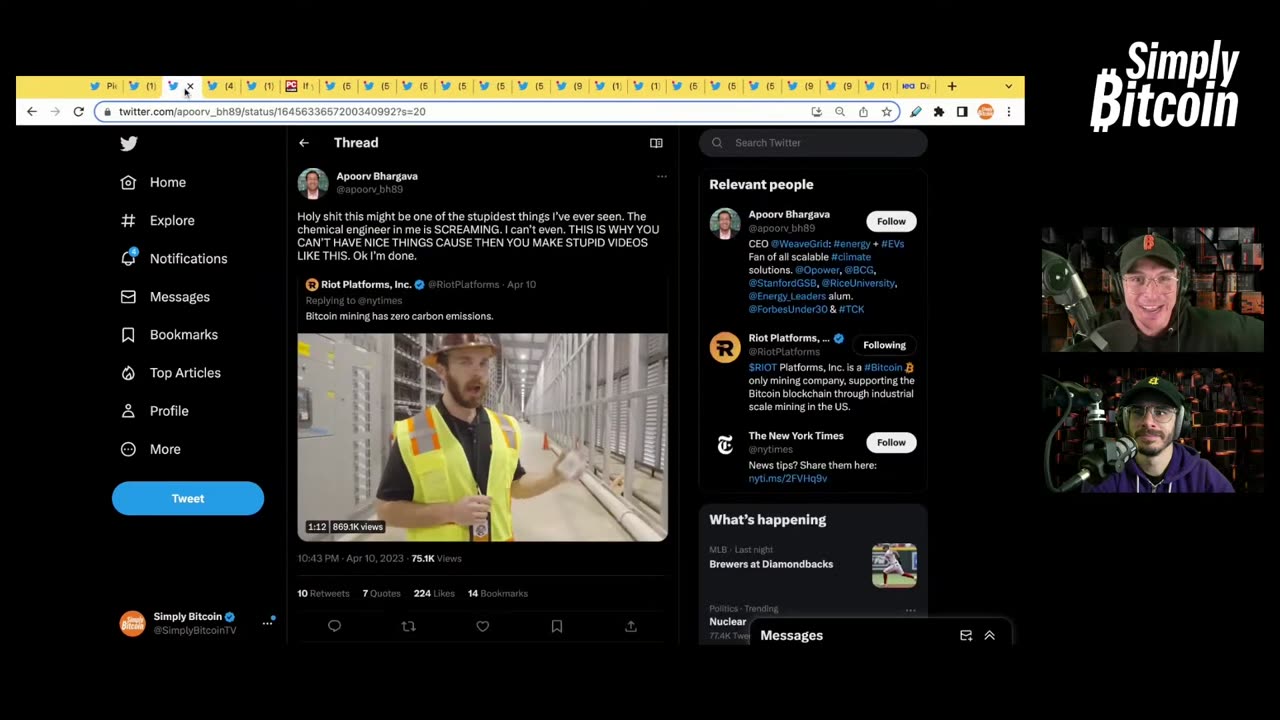
Task: Open the Extensions puzzle icon
Action: click(939, 112)
